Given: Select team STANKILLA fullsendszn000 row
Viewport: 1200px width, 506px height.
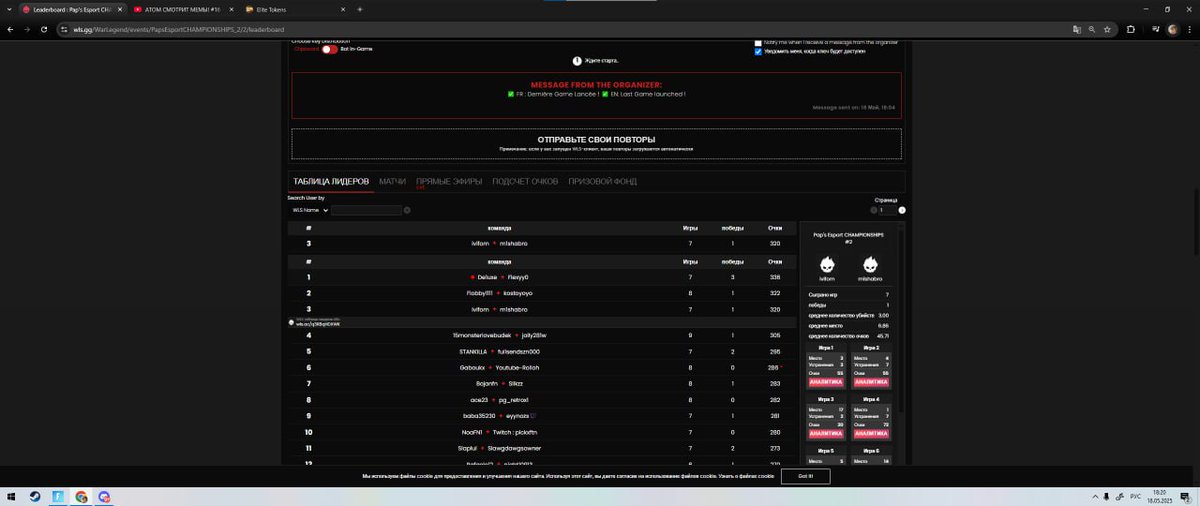Looking at the screenshot, I should [543, 351].
